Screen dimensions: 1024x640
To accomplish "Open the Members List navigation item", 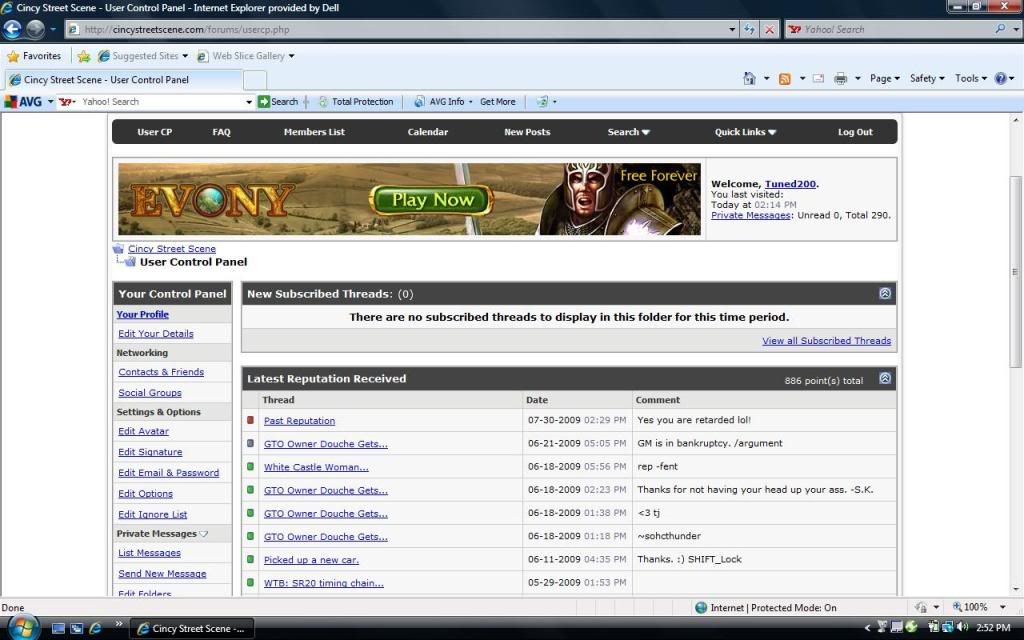I will [x=314, y=132].
